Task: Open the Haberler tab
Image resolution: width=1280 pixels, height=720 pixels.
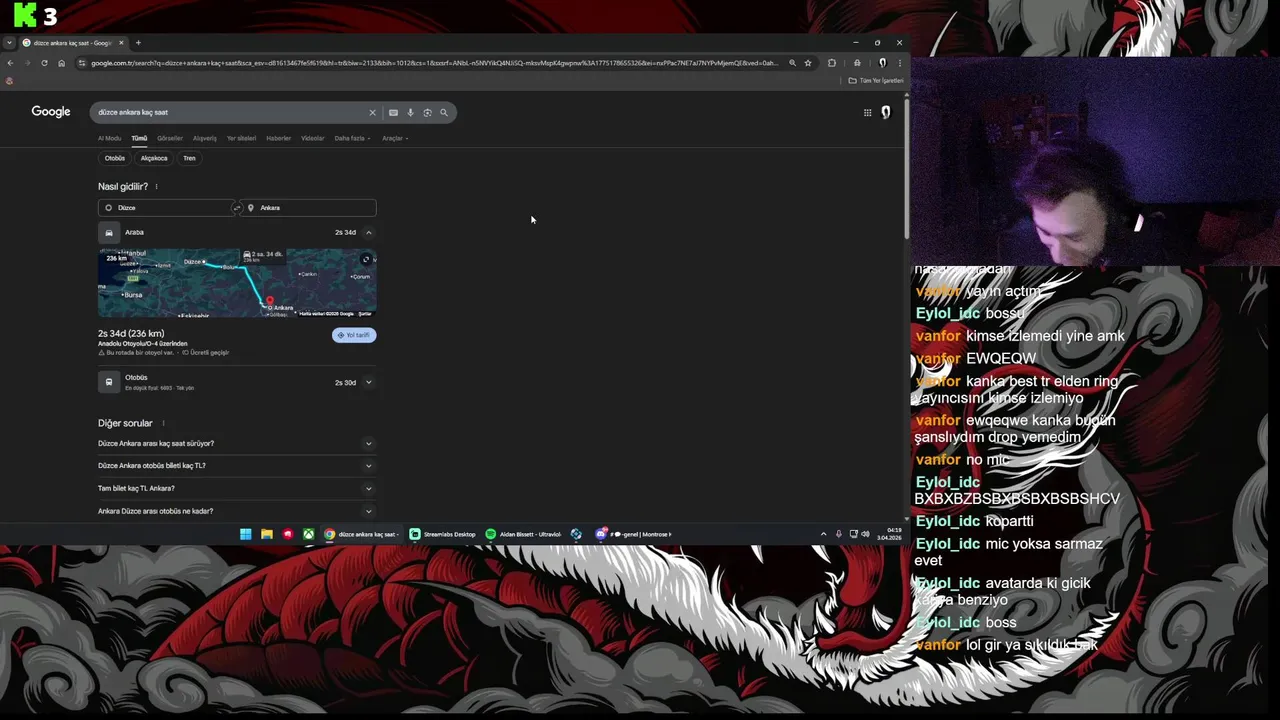Action: pos(278,138)
